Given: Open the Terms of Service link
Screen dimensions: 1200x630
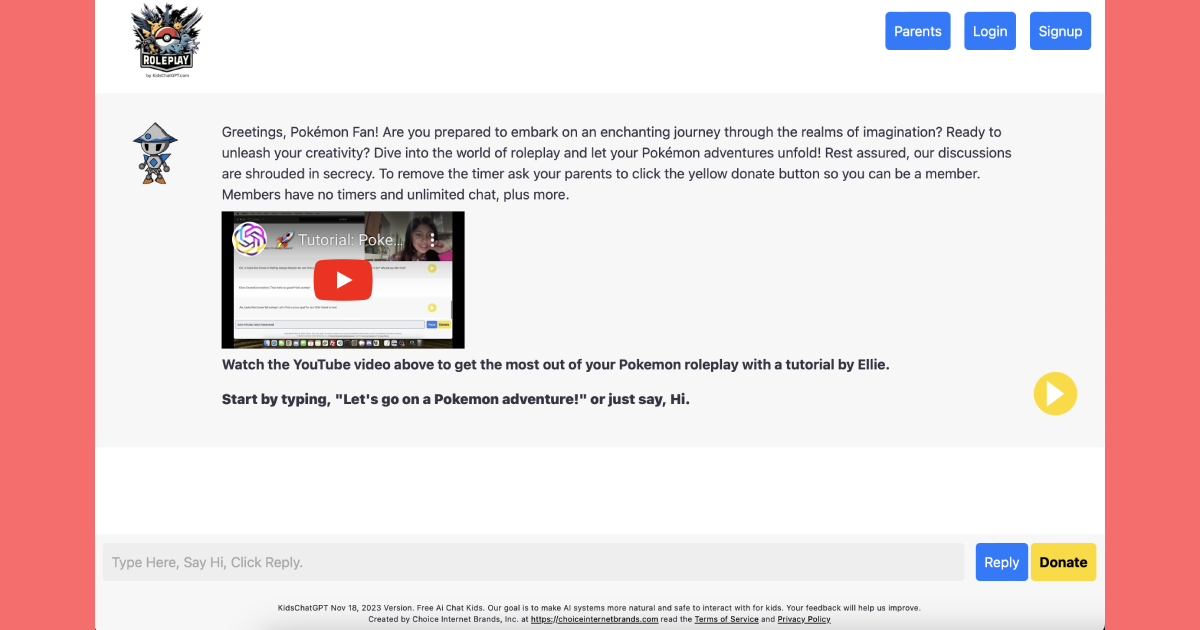Looking at the screenshot, I should tap(727, 619).
